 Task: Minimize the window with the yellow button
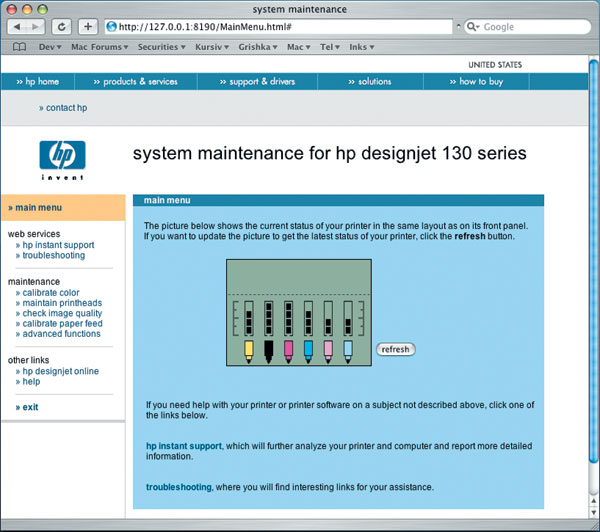(x=27, y=9)
